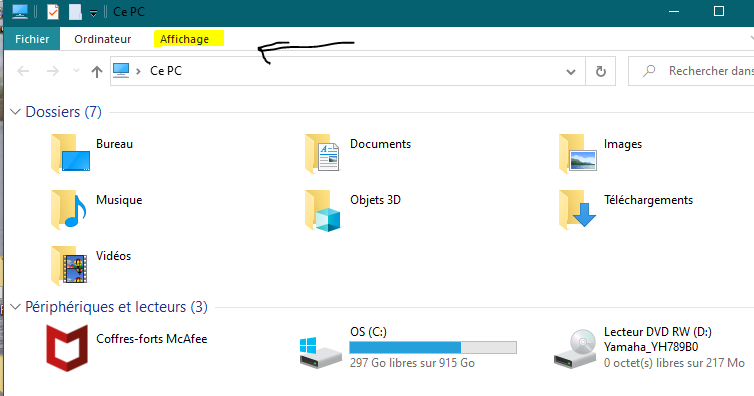Click the New folder quick access icon
Viewport: 754px width, 396px height.
pos(75,12)
